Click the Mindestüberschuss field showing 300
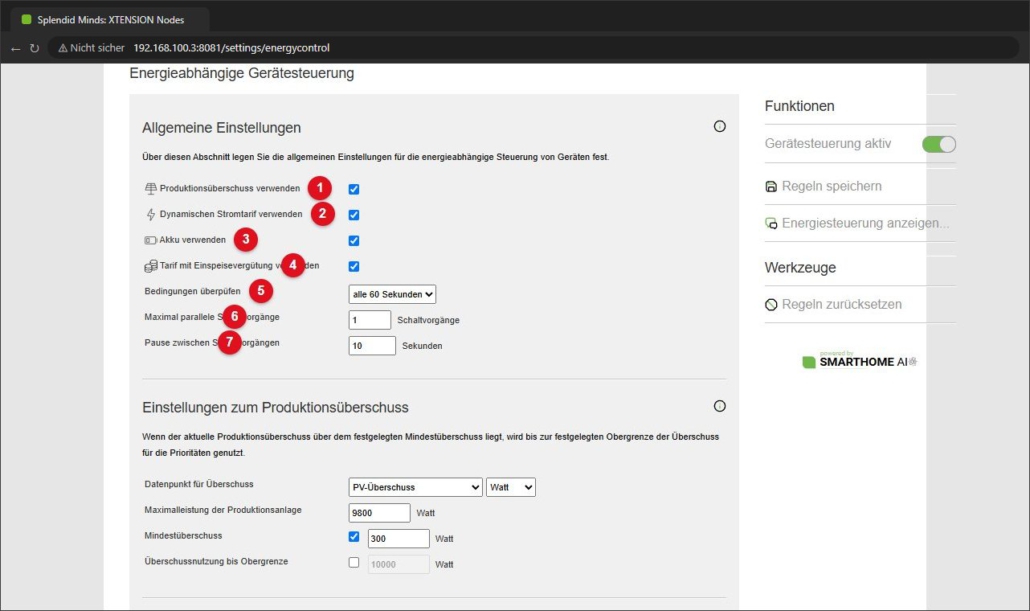 (399, 539)
